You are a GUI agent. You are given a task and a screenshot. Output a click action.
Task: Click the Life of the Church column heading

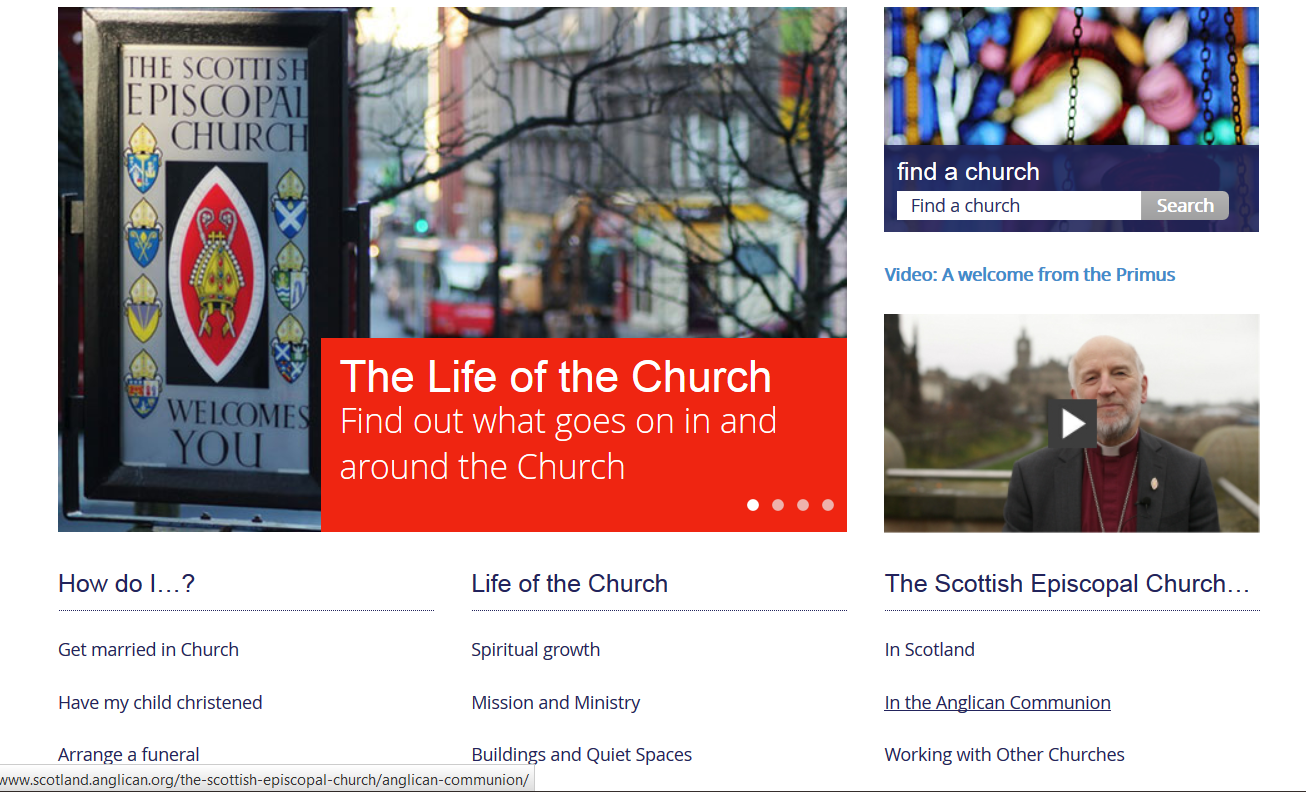click(570, 584)
